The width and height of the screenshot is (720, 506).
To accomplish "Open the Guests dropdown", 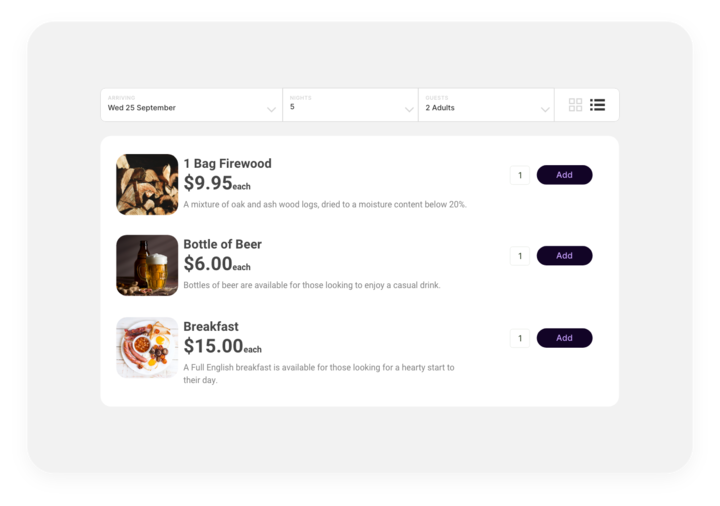I will [x=485, y=105].
